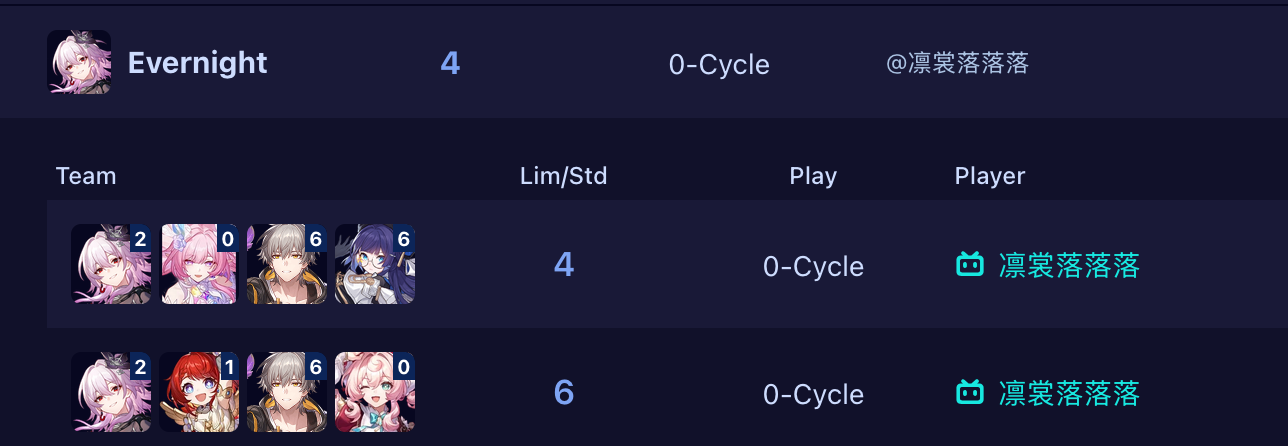Click the Player column header

tap(990, 176)
